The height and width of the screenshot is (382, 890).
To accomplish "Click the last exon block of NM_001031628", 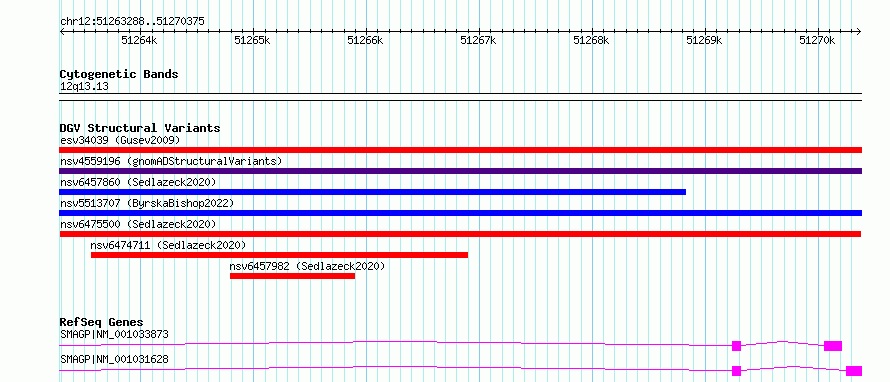I will (854, 371).
